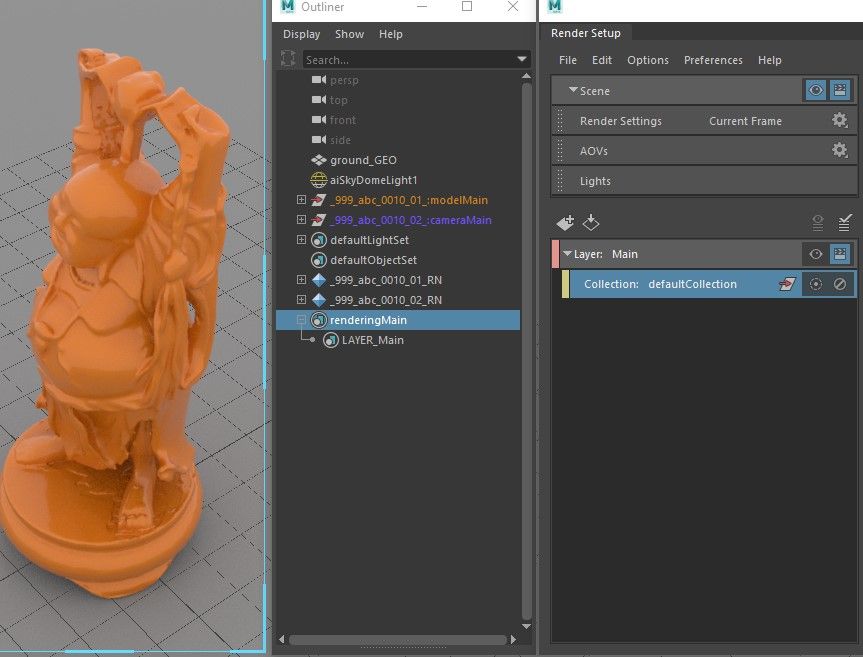Open the Display menu in the Outliner
863x657 pixels.
pos(301,33)
